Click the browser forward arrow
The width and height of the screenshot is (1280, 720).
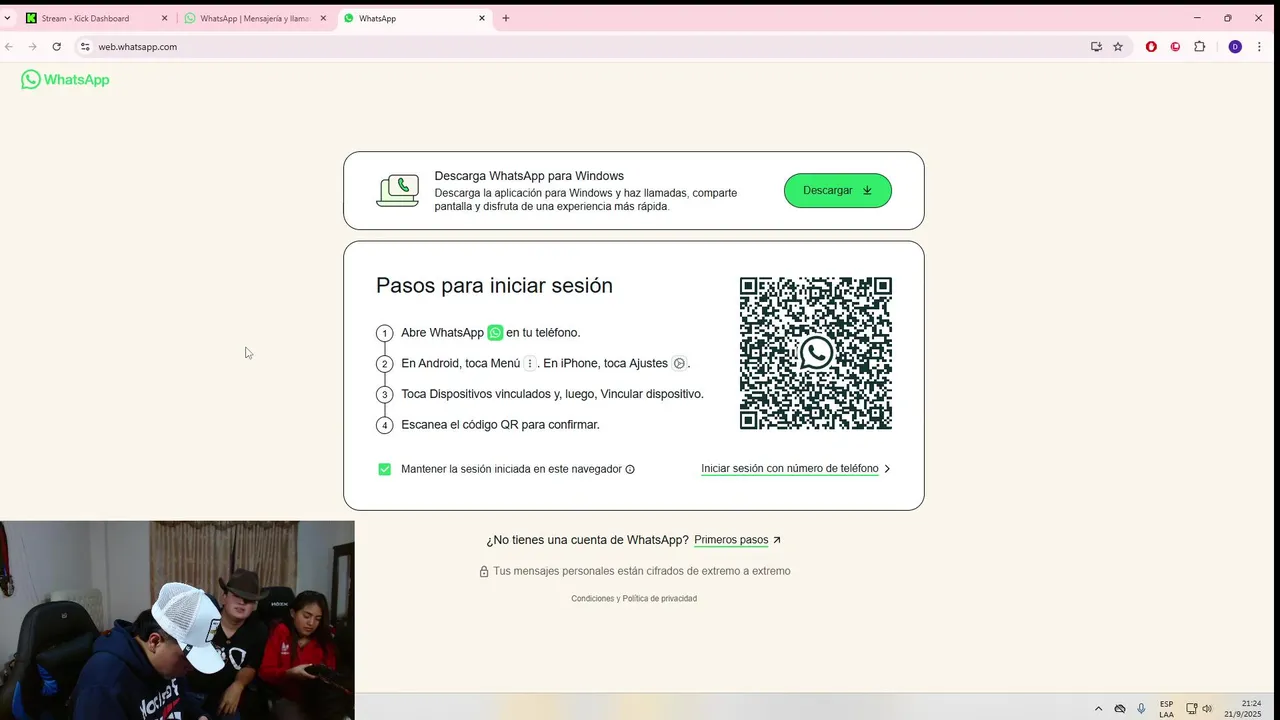[x=33, y=47]
